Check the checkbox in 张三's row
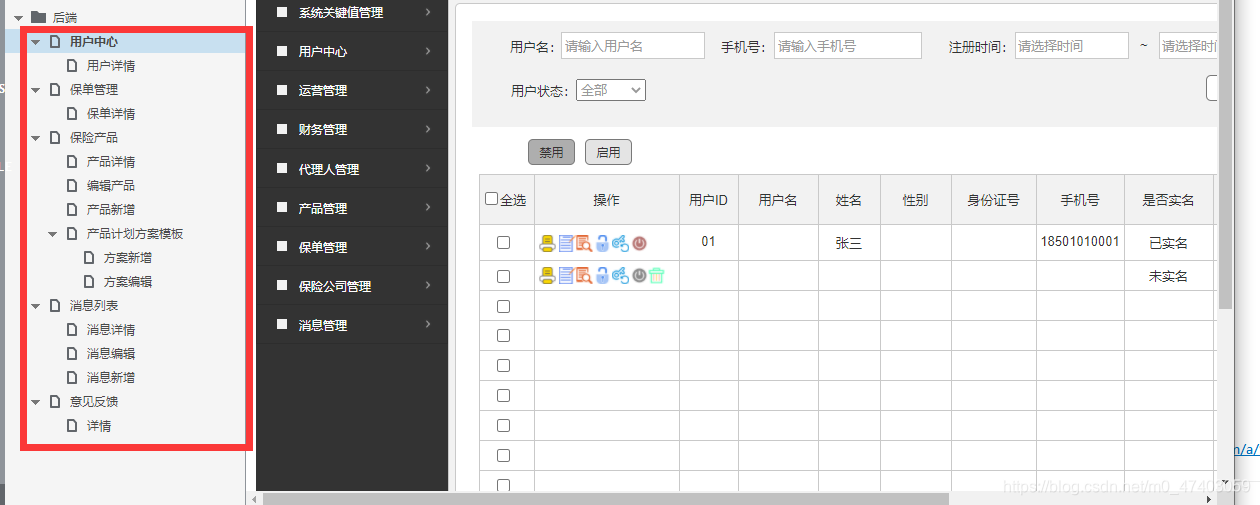1260x505 pixels. pos(504,242)
